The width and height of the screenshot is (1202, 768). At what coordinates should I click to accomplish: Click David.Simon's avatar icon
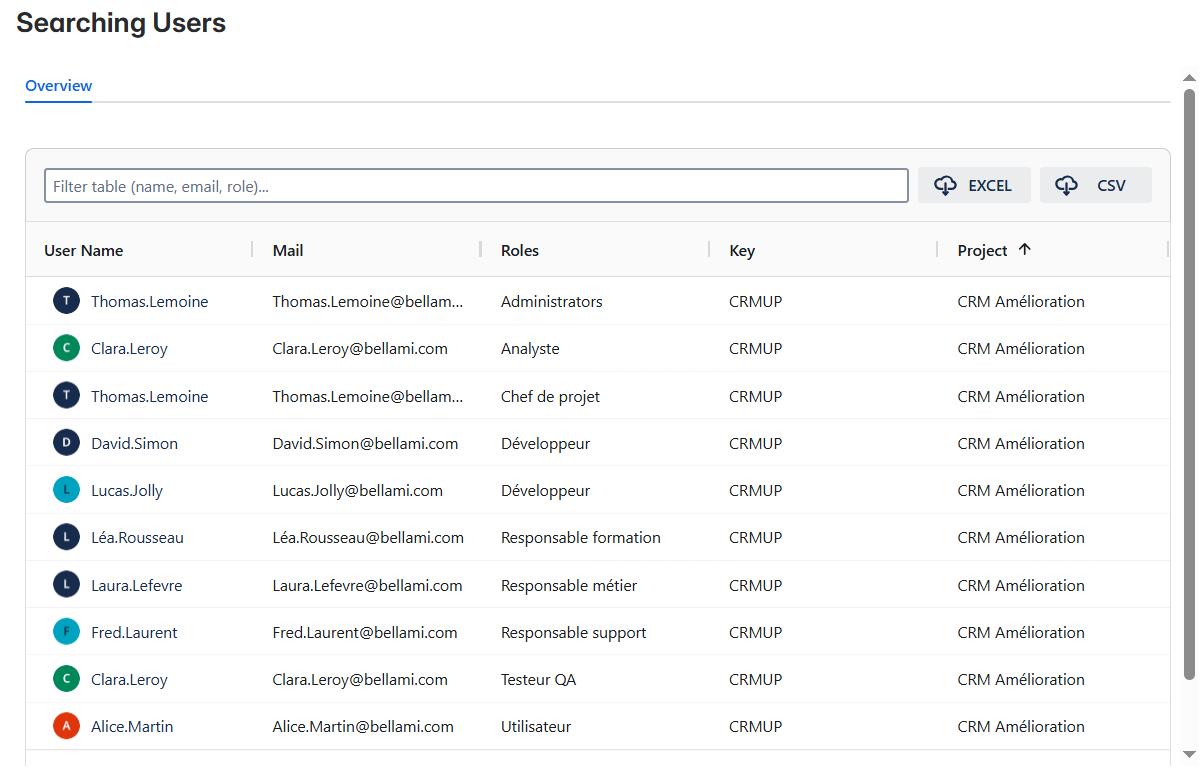pos(66,443)
